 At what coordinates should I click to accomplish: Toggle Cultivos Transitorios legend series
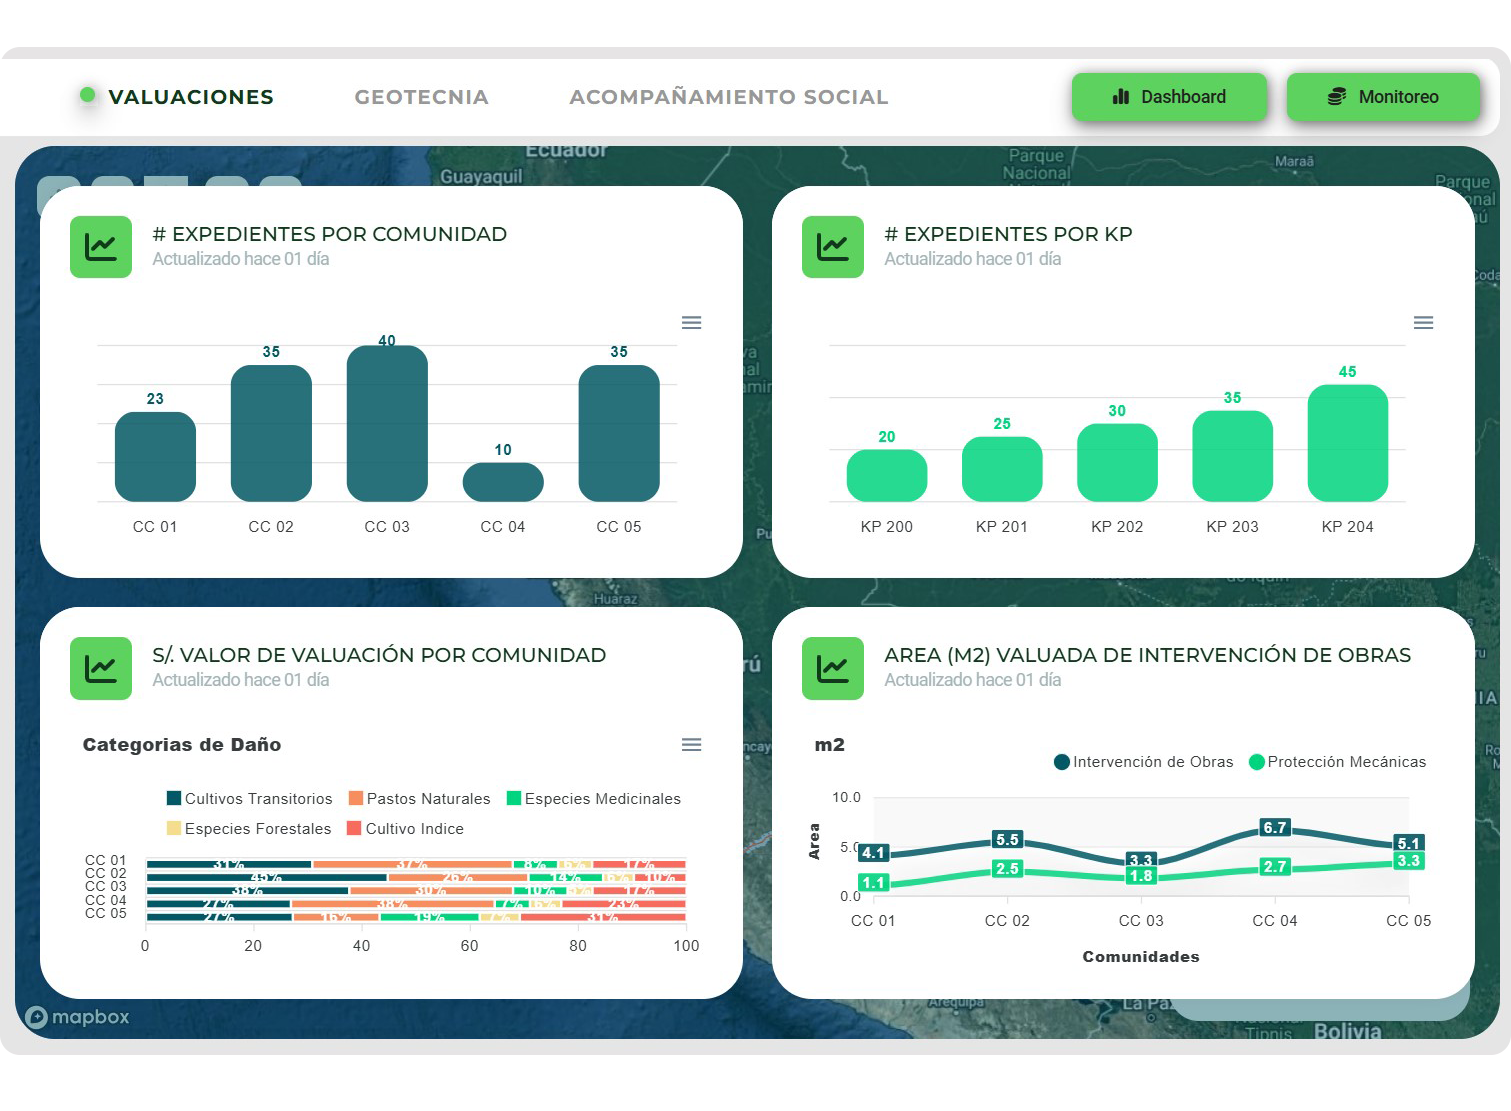coord(250,799)
